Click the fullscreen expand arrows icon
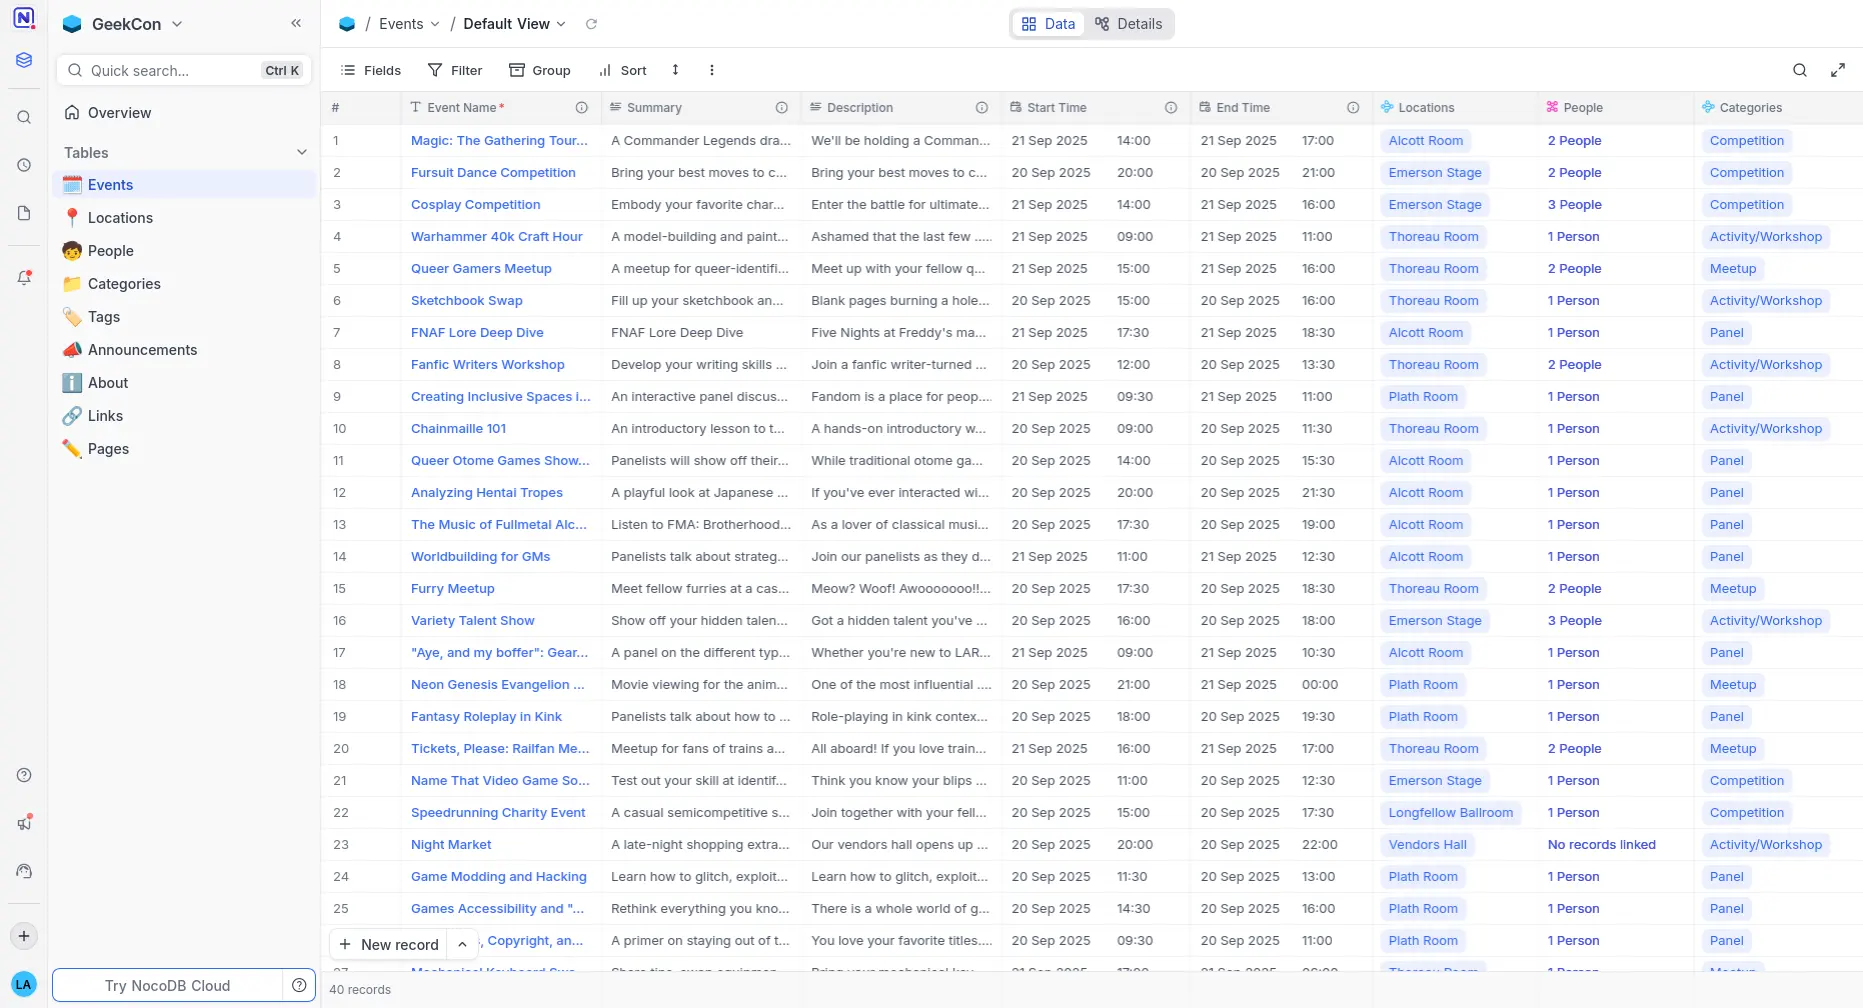Viewport: 1863px width, 1008px height. (1838, 70)
